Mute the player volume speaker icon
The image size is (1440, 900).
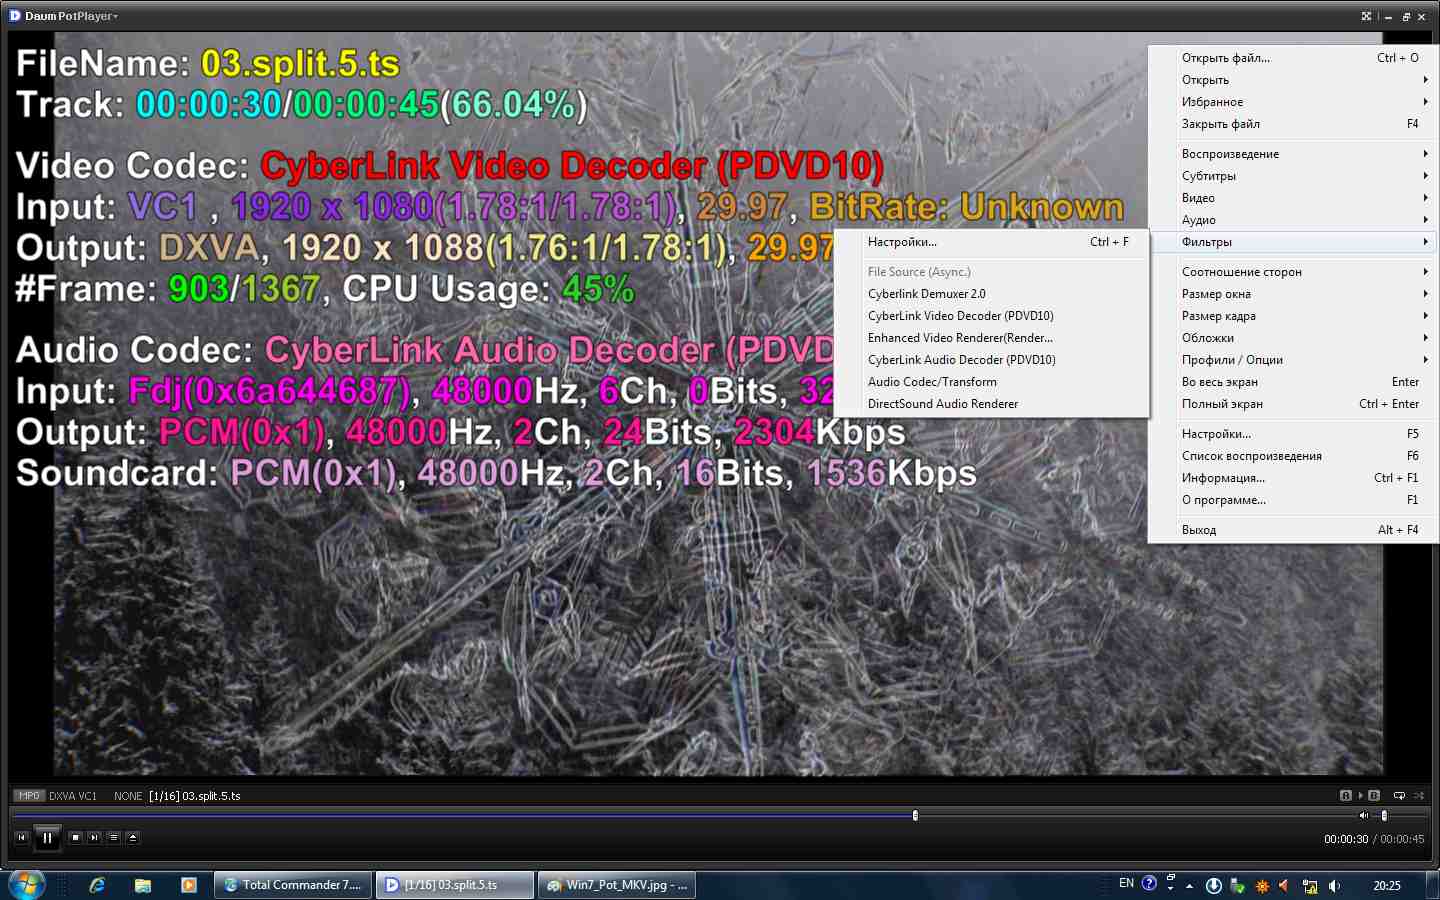tap(1363, 816)
